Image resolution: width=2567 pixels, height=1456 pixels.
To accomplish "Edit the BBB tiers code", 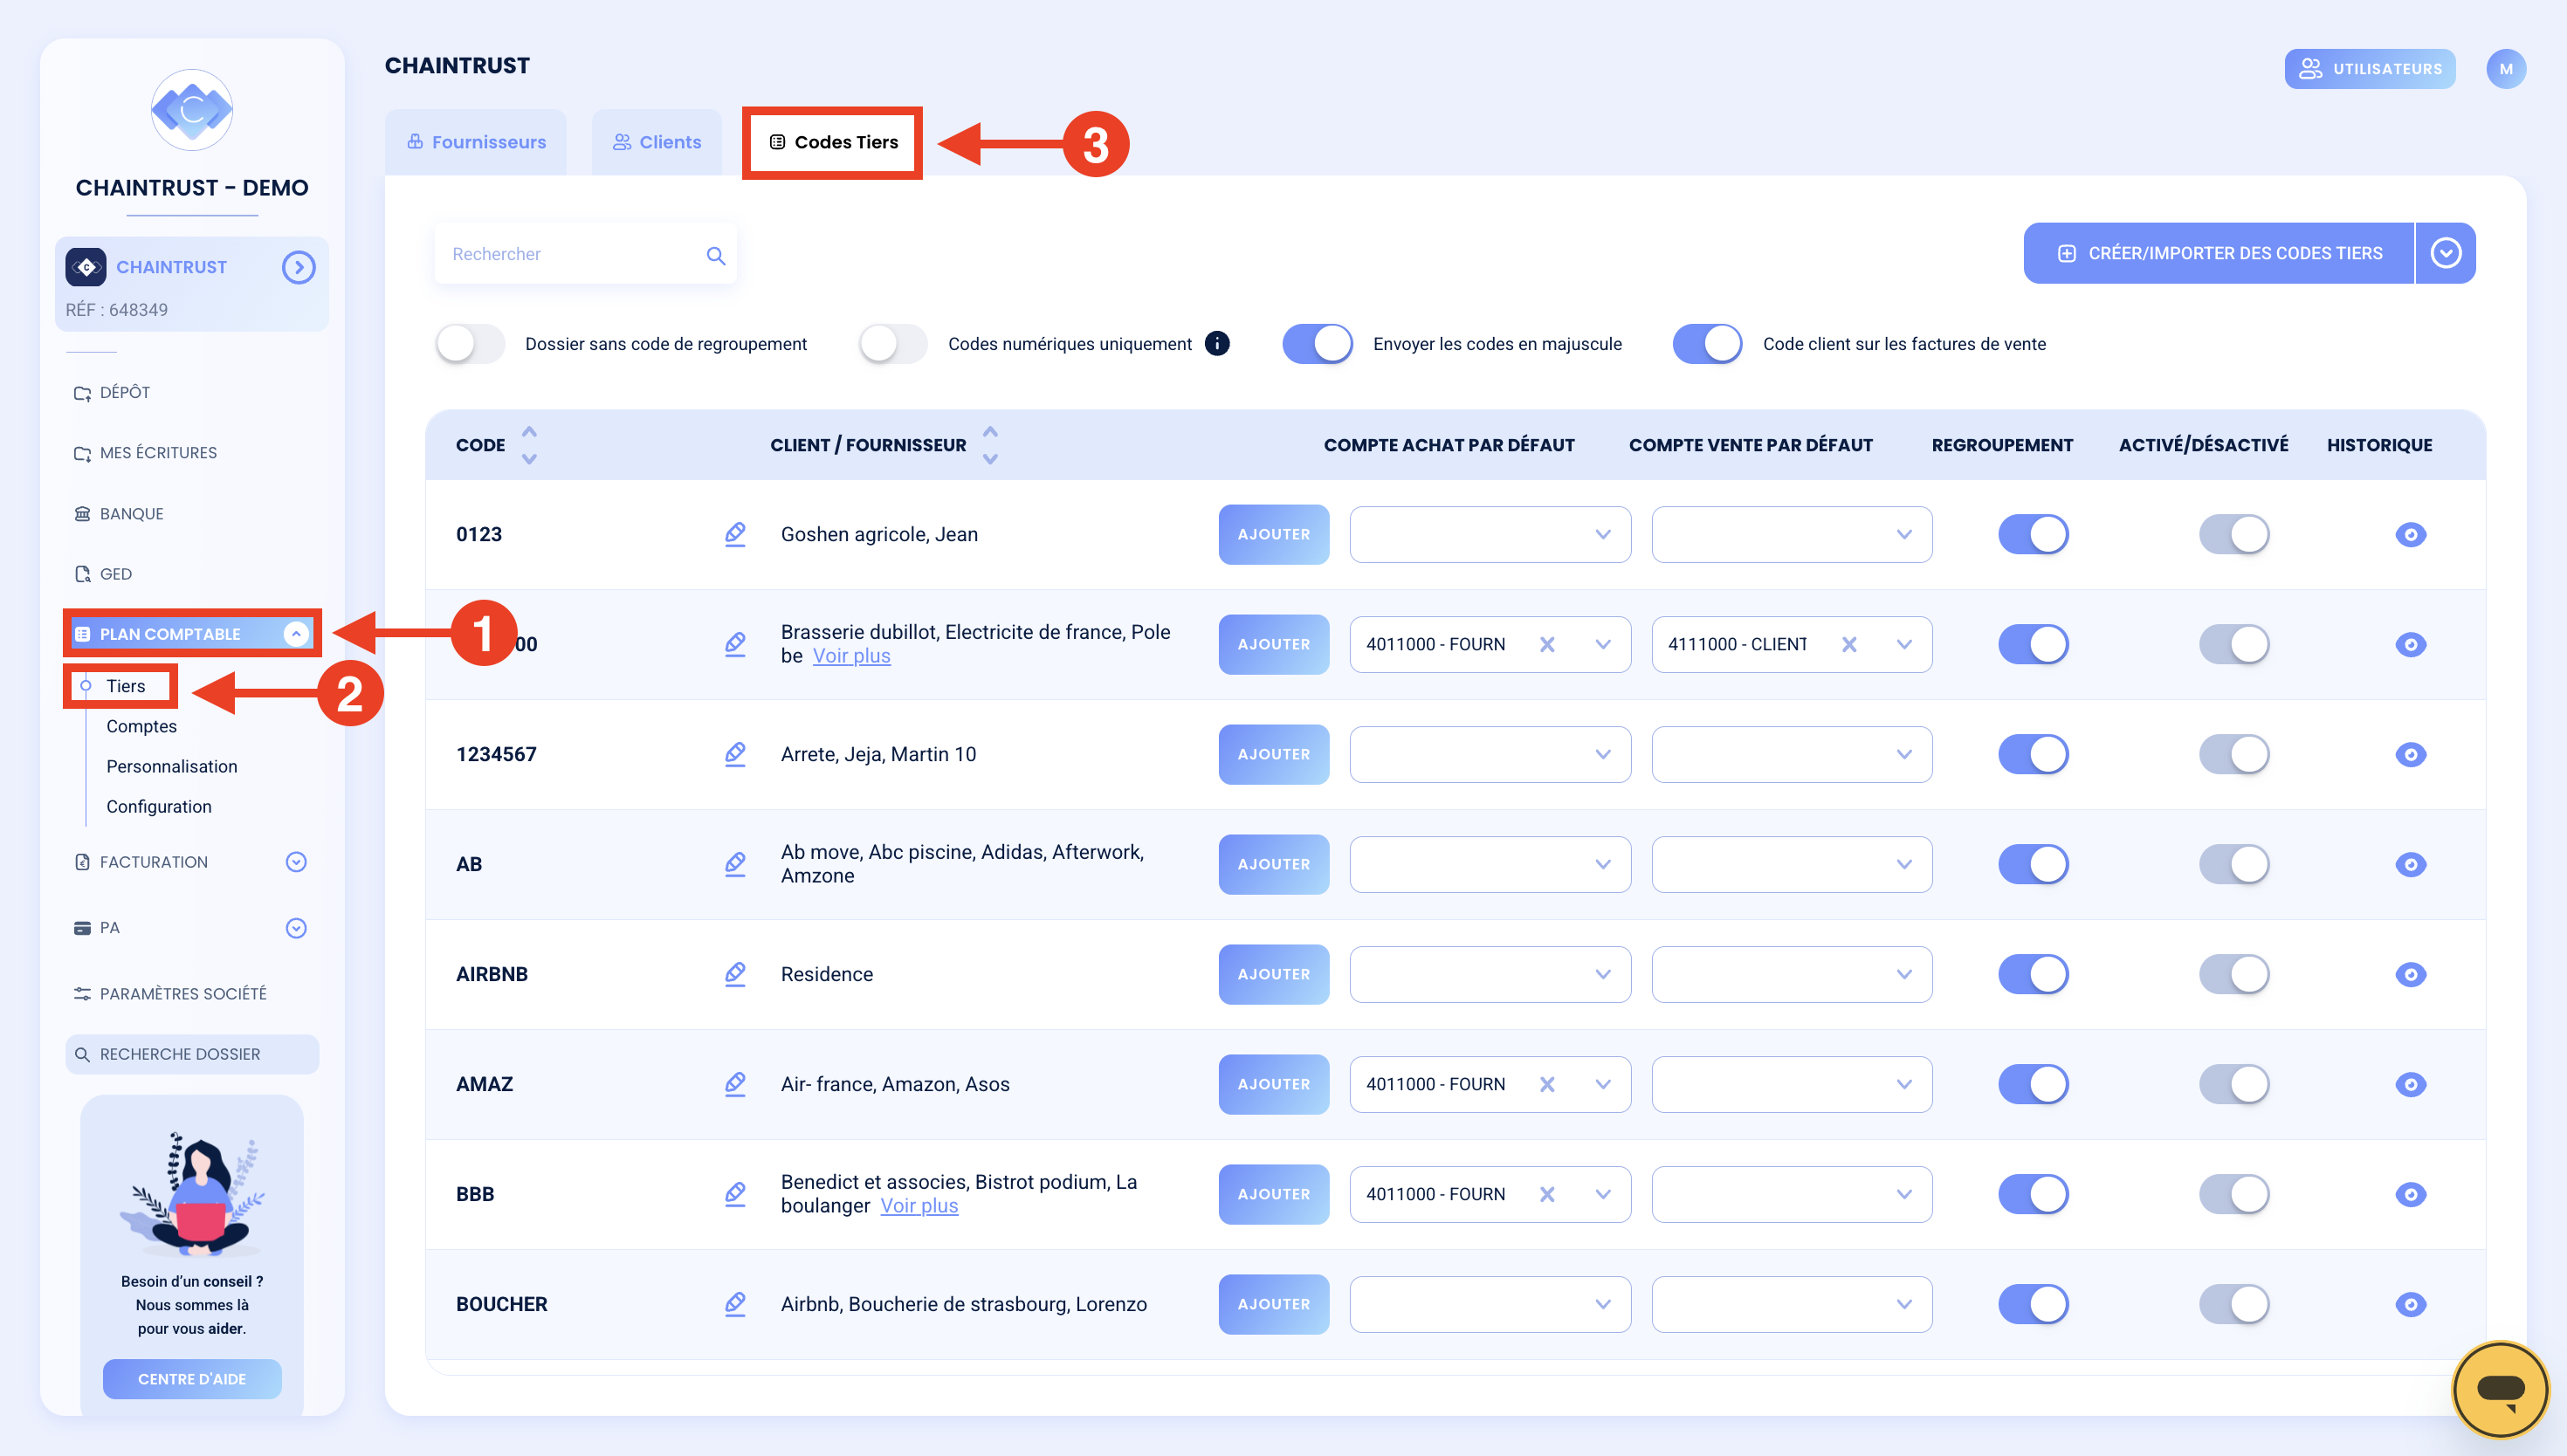I will pyautogui.click(x=735, y=1194).
